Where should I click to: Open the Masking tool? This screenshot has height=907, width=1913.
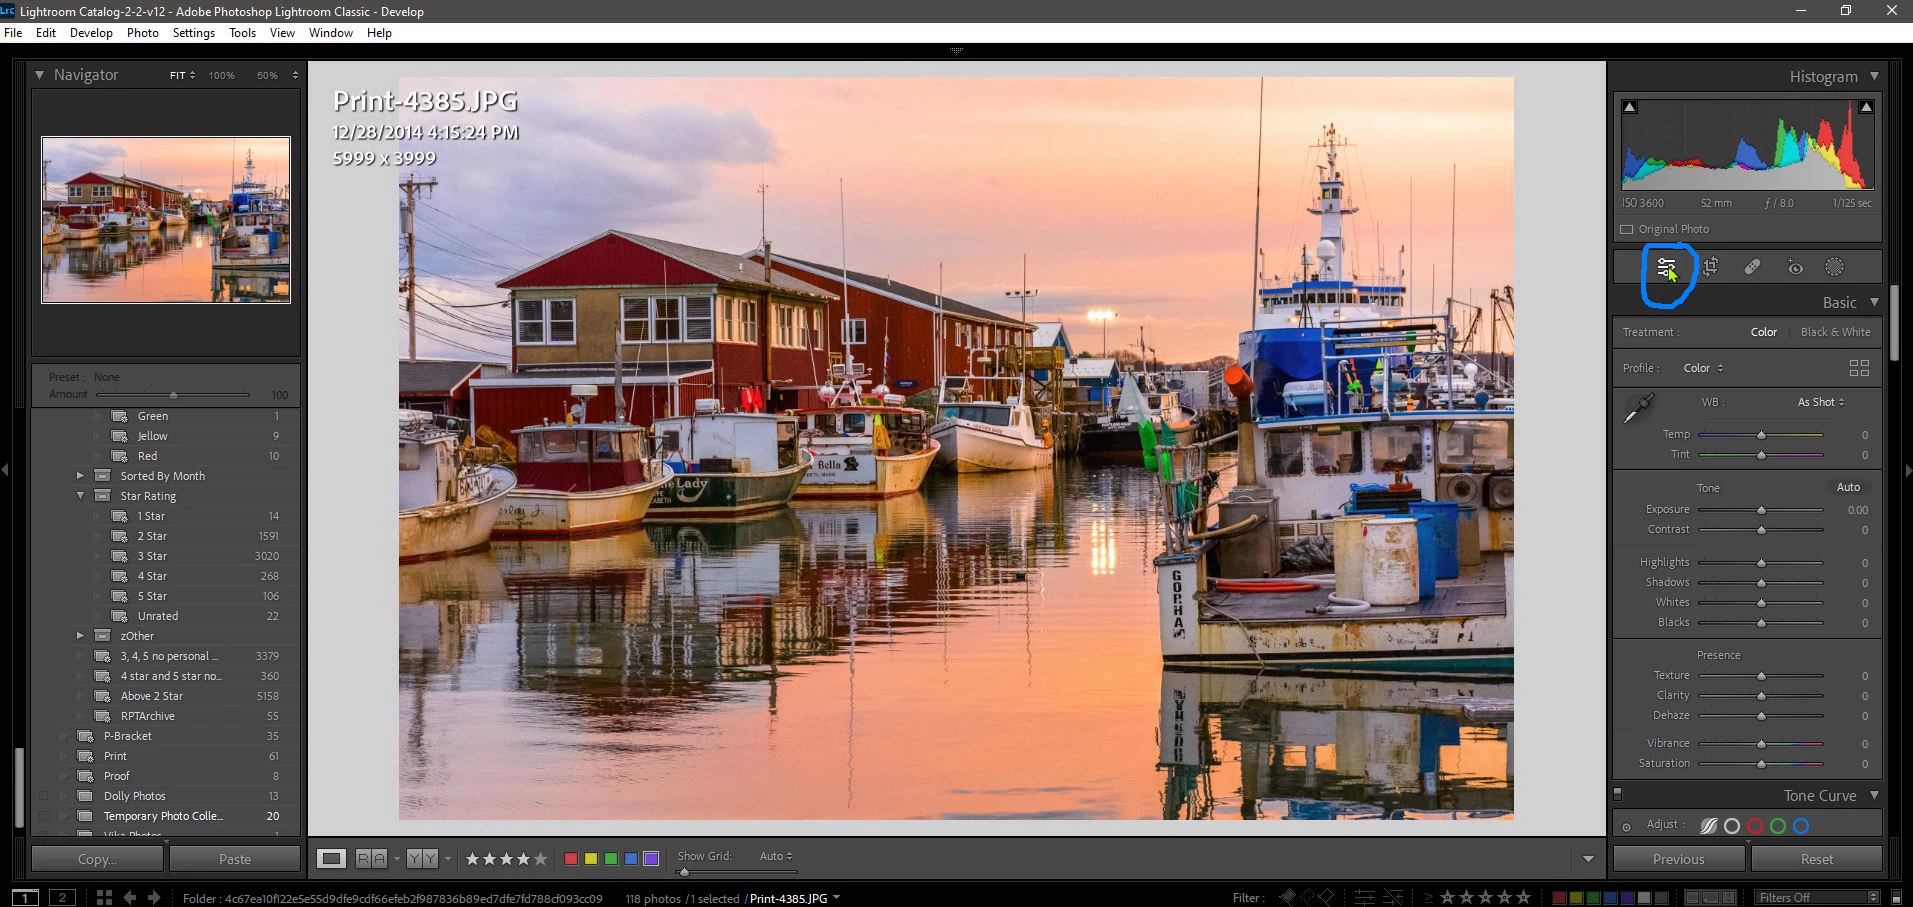click(1834, 267)
